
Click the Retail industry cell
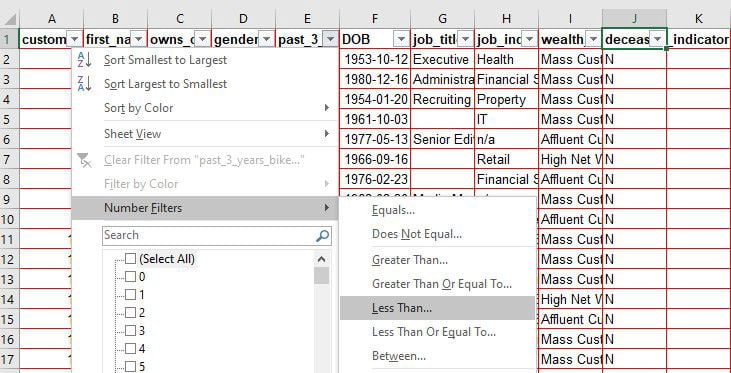506,159
